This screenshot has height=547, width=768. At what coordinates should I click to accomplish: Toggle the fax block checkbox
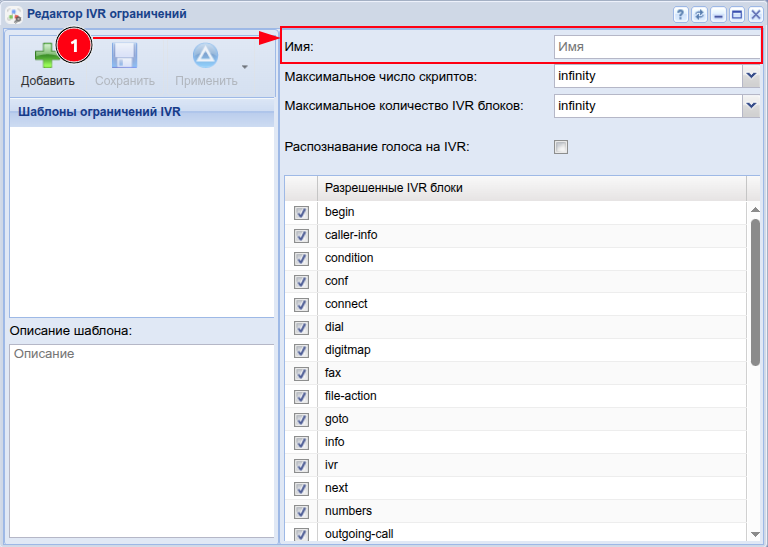click(301, 374)
